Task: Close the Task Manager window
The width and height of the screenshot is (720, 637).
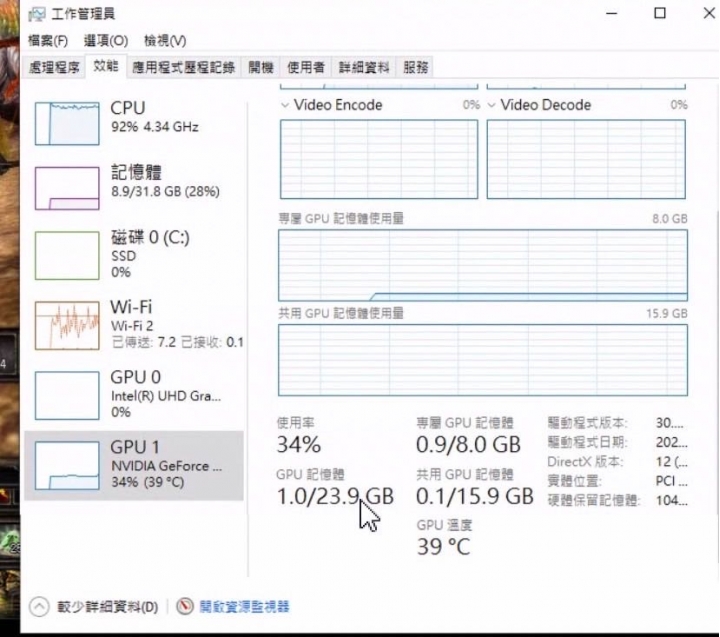Action: 709,13
